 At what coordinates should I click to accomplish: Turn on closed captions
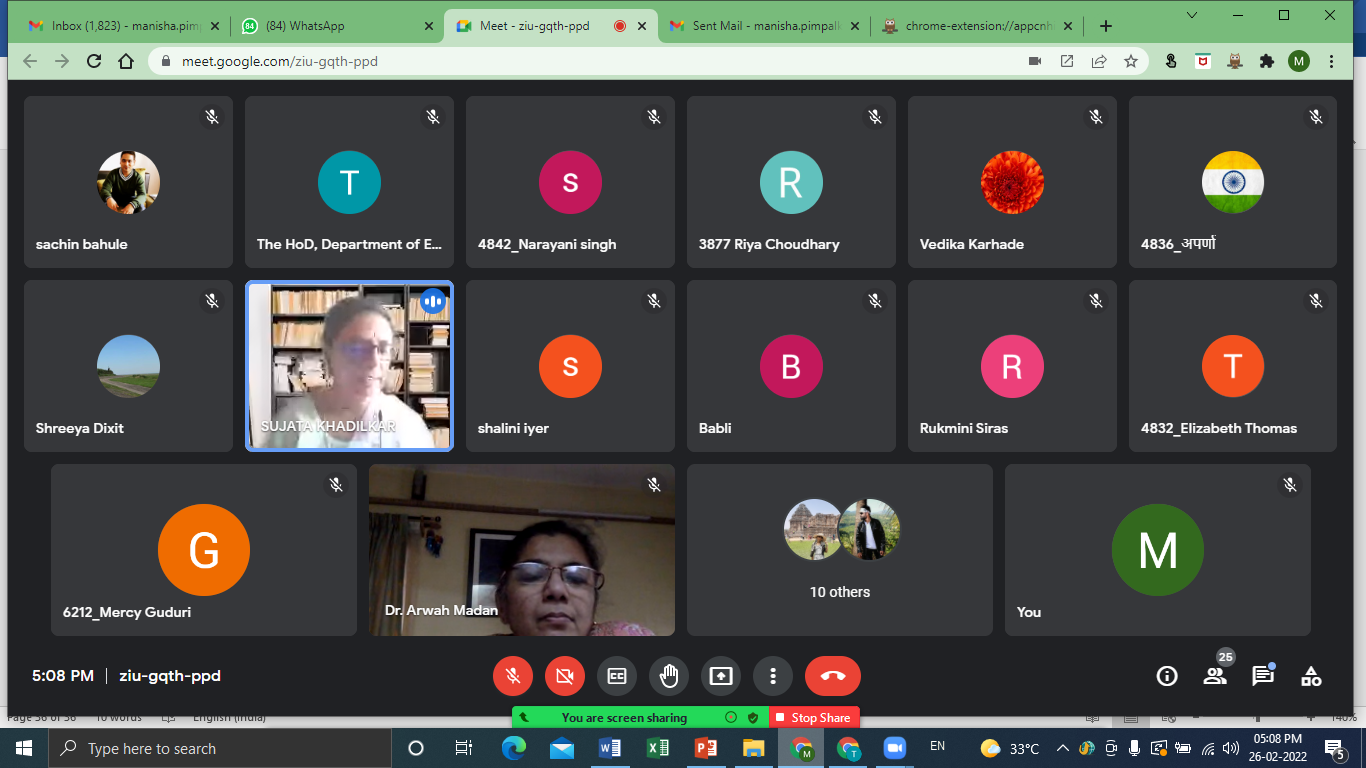[617, 676]
